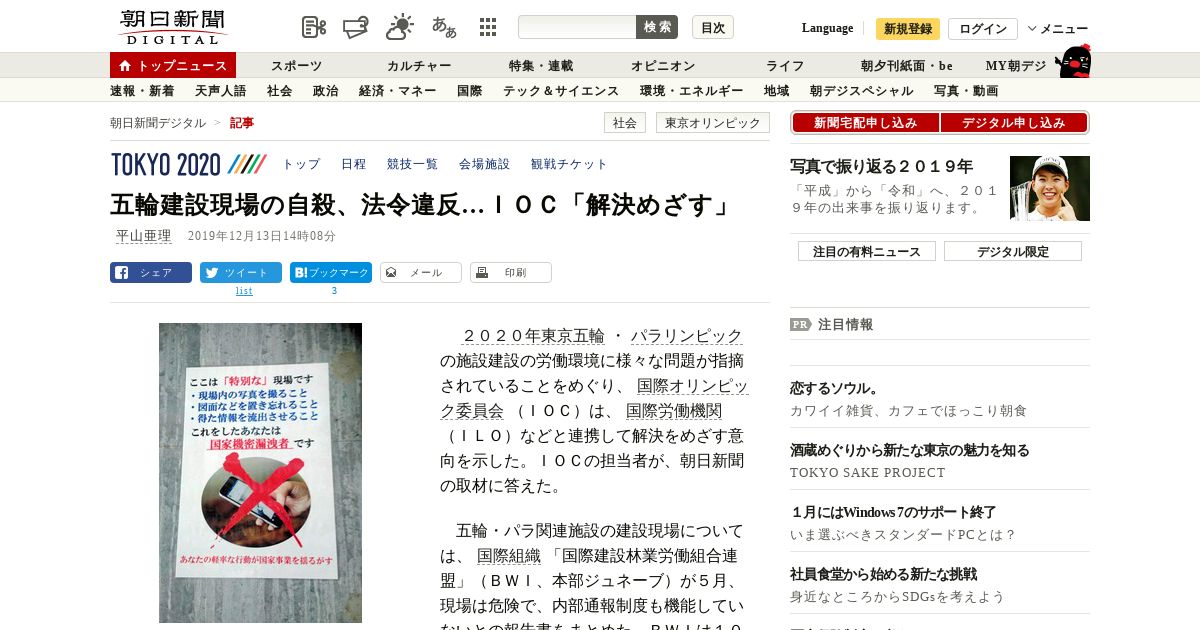This screenshot has height=630, width=1200.
Task: Open スポーツ section
Action: (297, 65)
